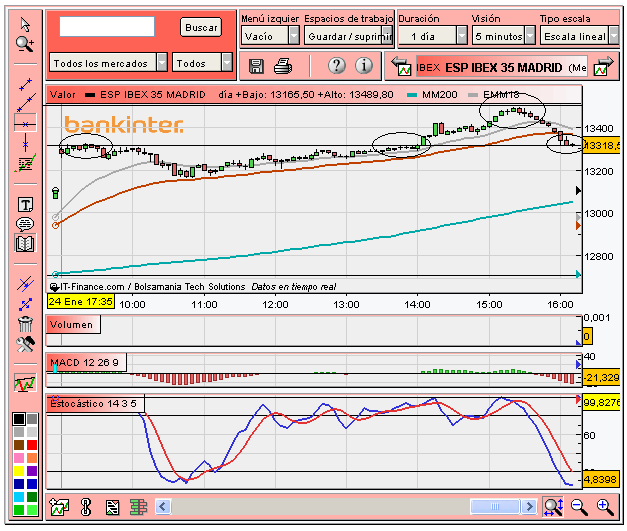The height and width of the screenshot is (531, 627).
Task: Click the Buscar search button
Action: click(x=201, y=27)
